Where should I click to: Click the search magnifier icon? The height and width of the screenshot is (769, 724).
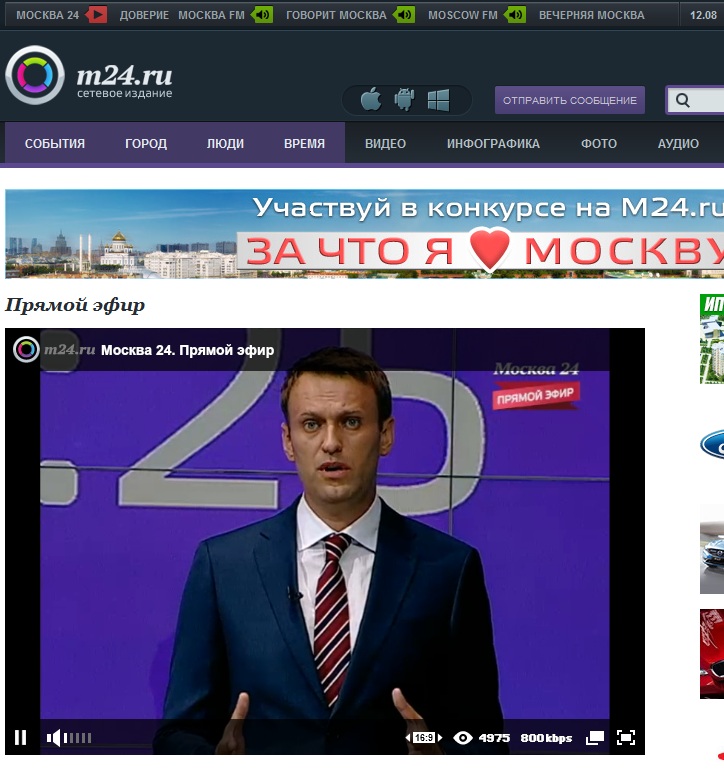tap(683, 101)
